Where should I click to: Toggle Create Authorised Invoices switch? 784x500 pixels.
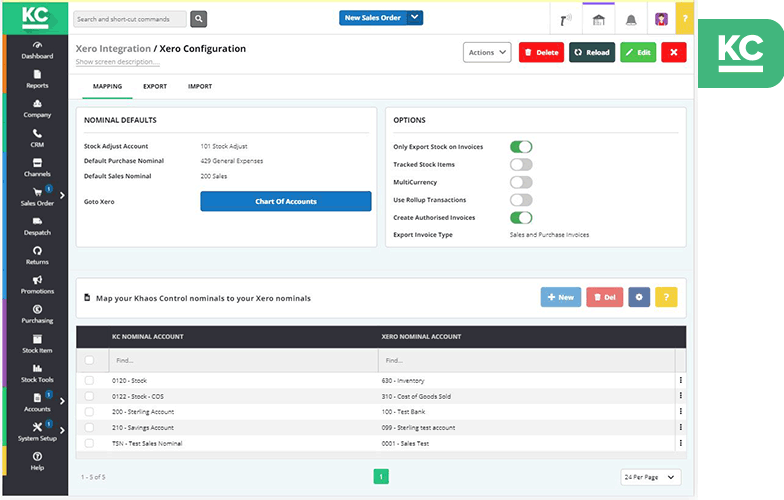tap(521, 218)
